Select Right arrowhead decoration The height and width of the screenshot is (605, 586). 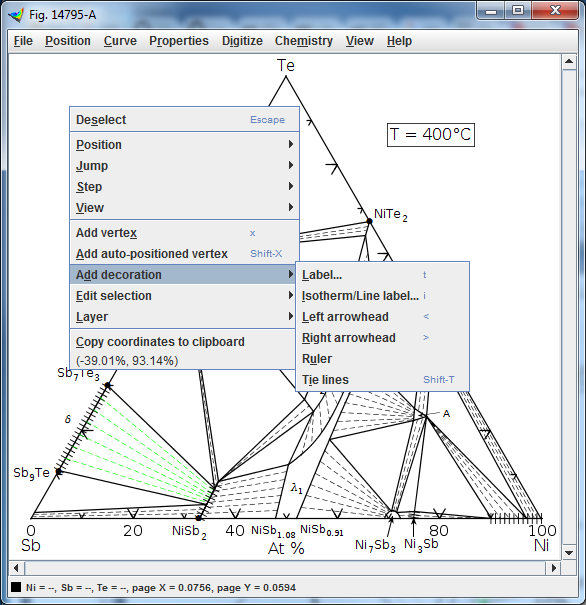[382, 338]
